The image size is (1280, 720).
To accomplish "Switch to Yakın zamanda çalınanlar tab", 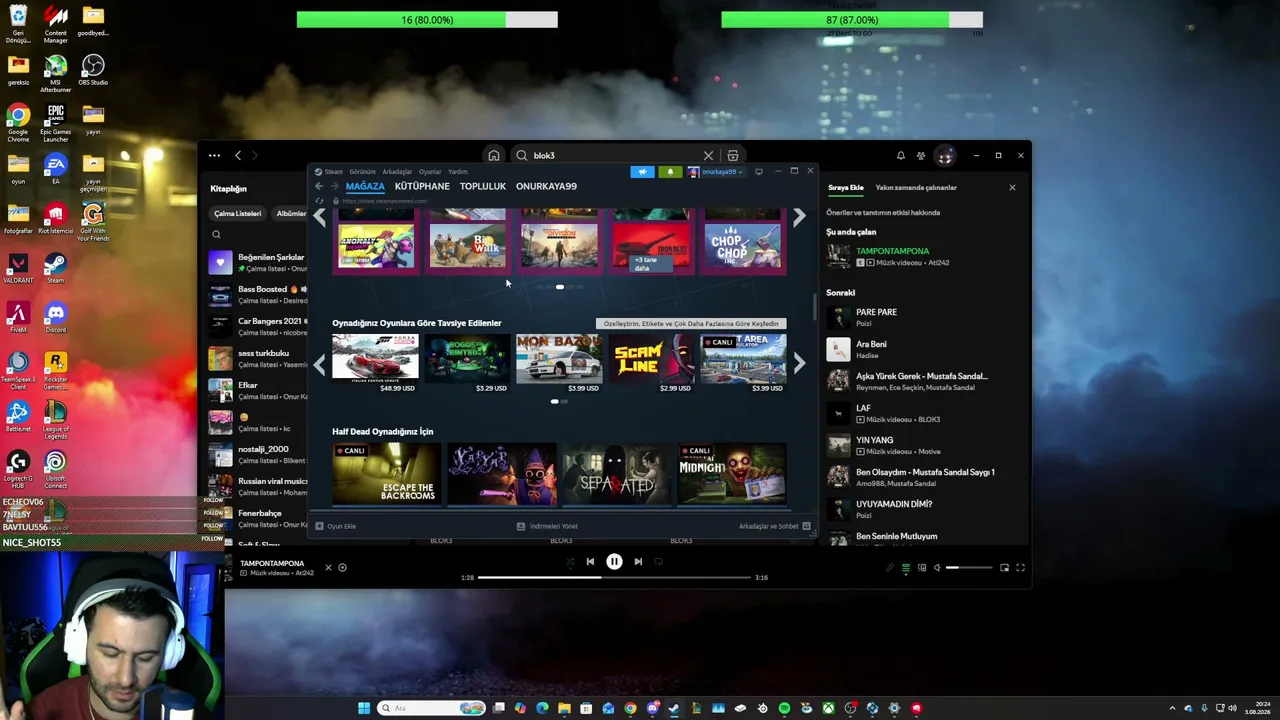I will click(x=916, y=188).
